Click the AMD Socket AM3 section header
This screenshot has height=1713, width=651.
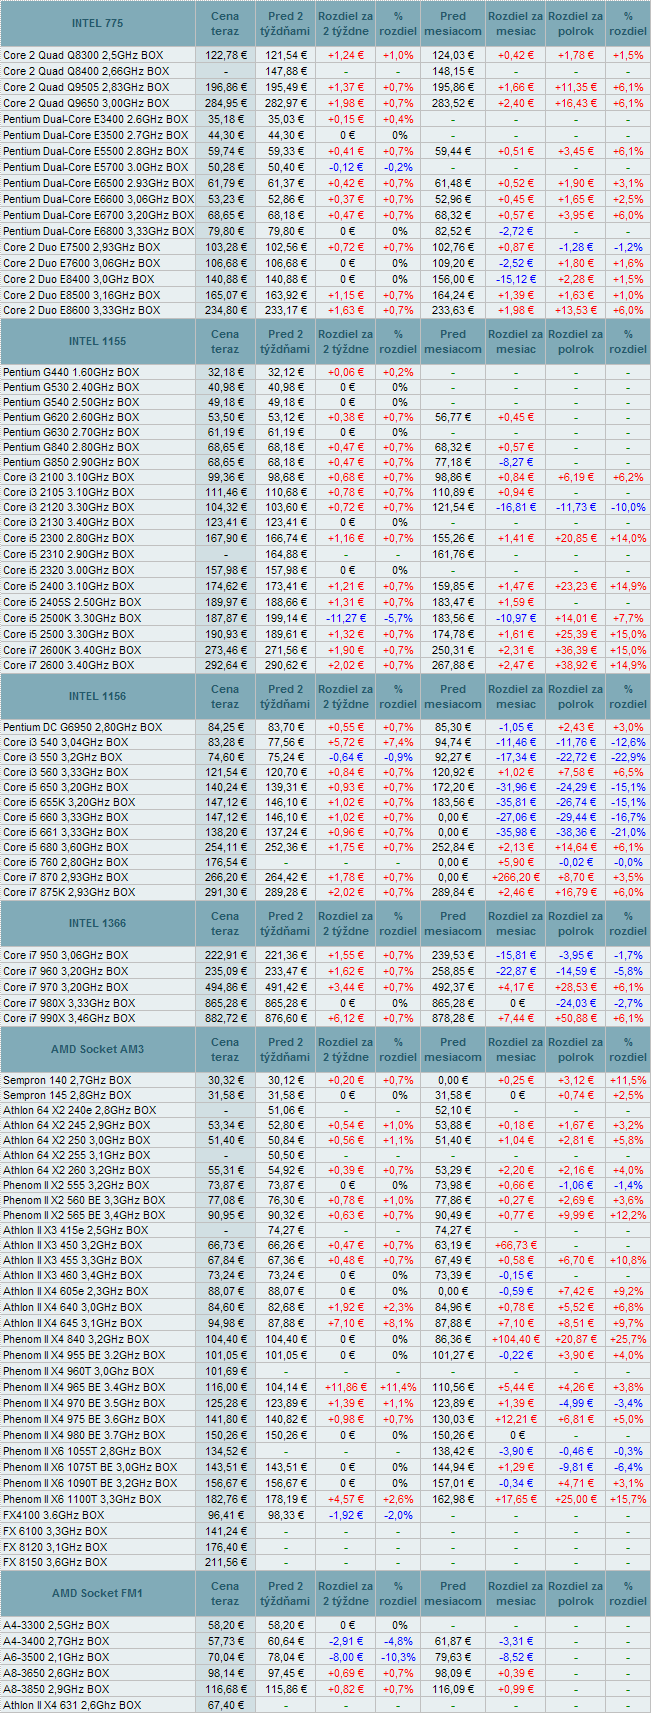pyautogui.click(x=98, y=1049)
